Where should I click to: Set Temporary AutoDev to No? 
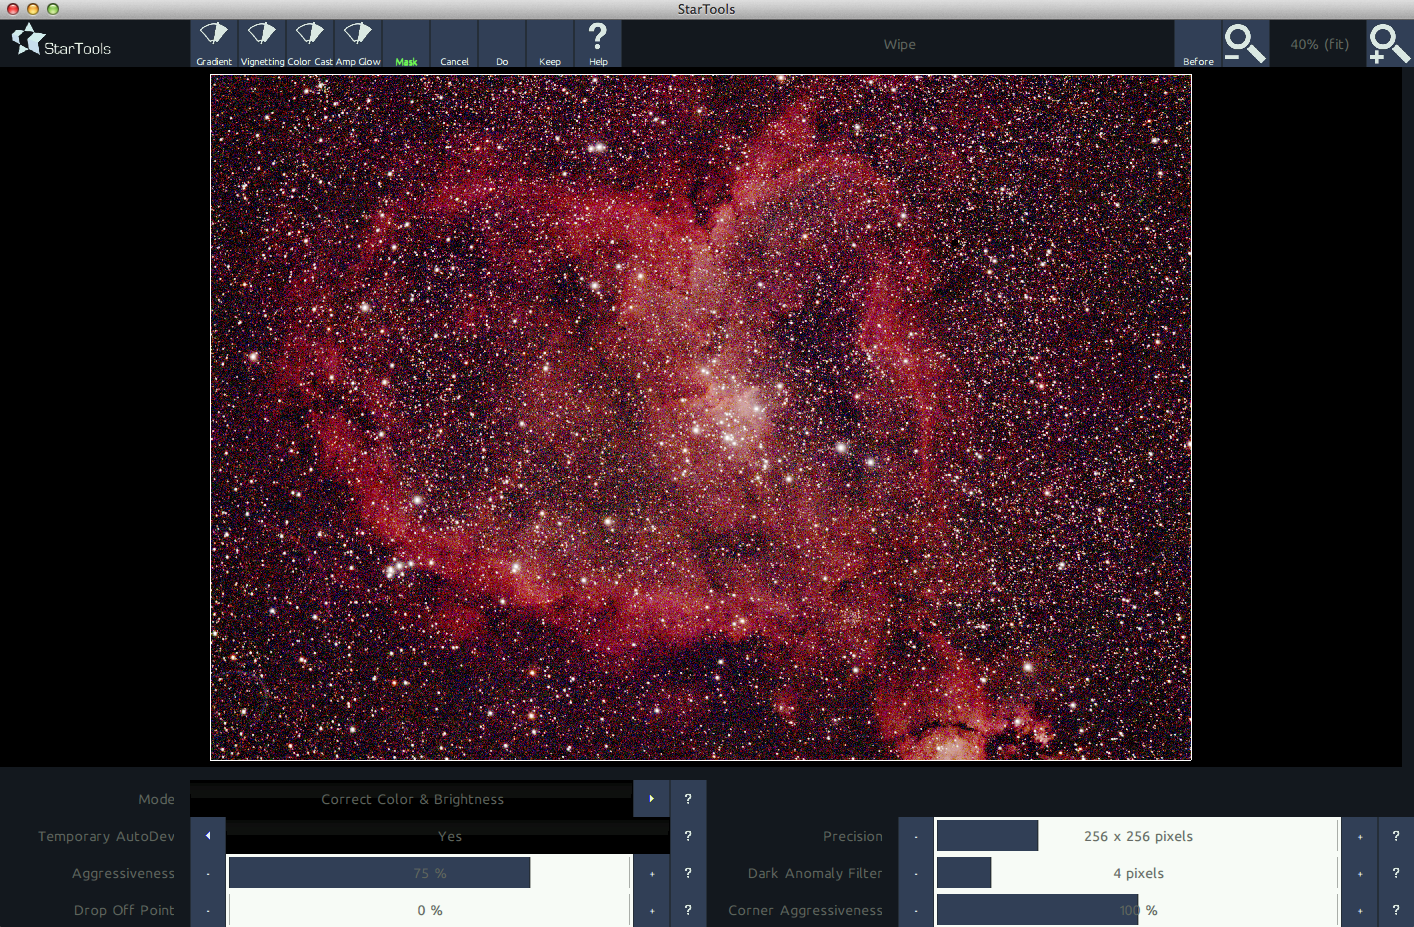(x=208, y=836)
